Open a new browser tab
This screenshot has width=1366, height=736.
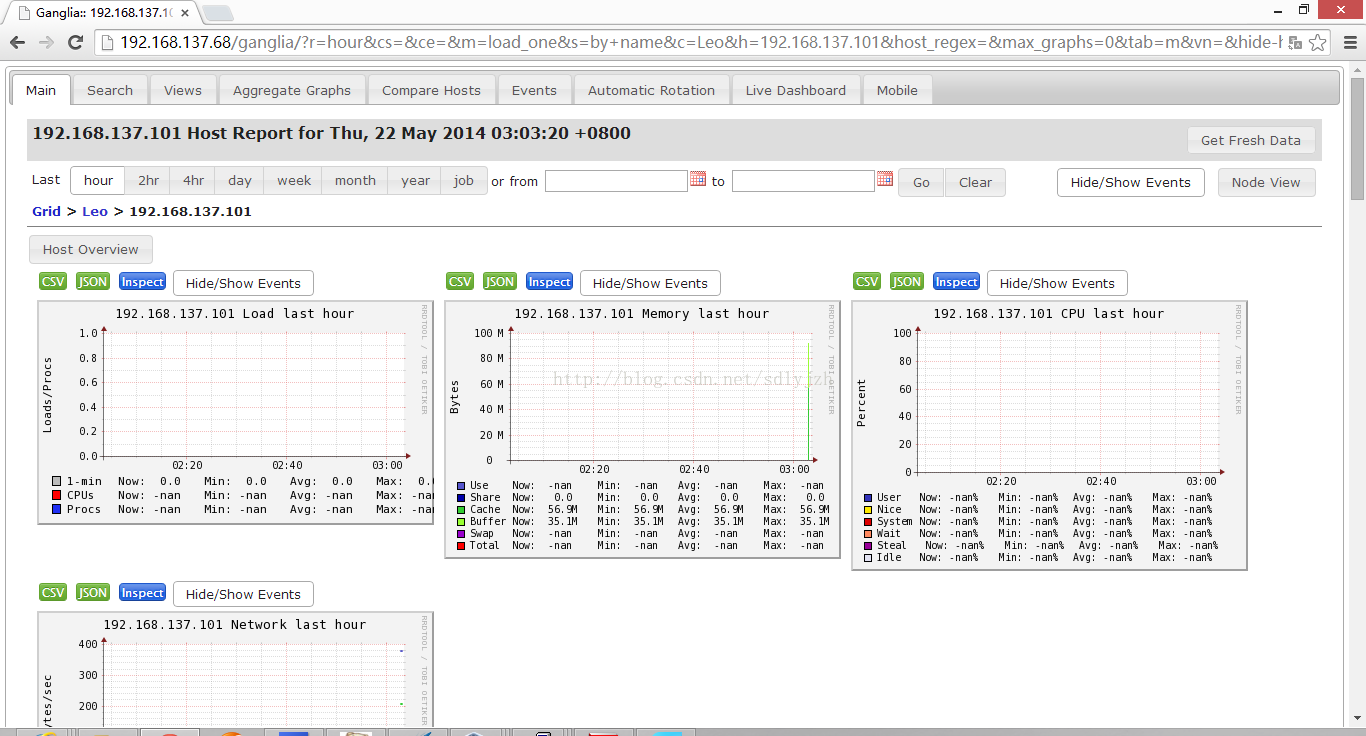coord(218,13)
